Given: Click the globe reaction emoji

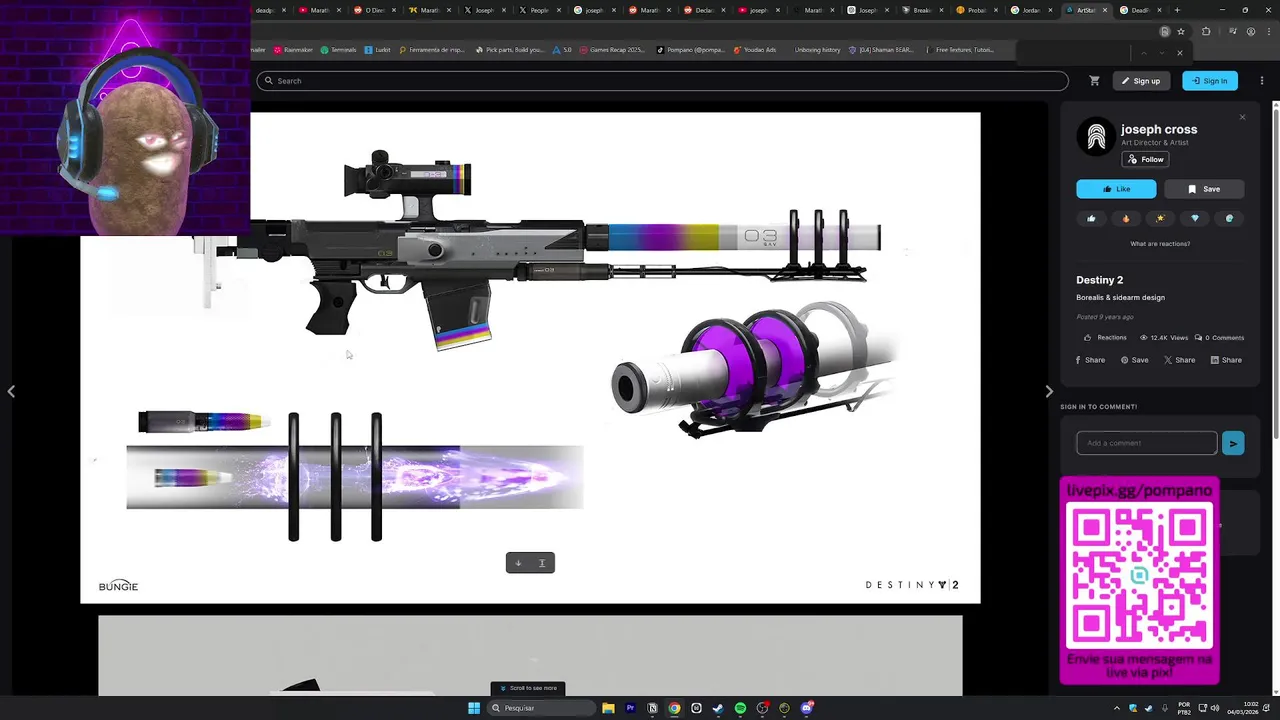Looking at the screenshot, I should point(1229,218).
